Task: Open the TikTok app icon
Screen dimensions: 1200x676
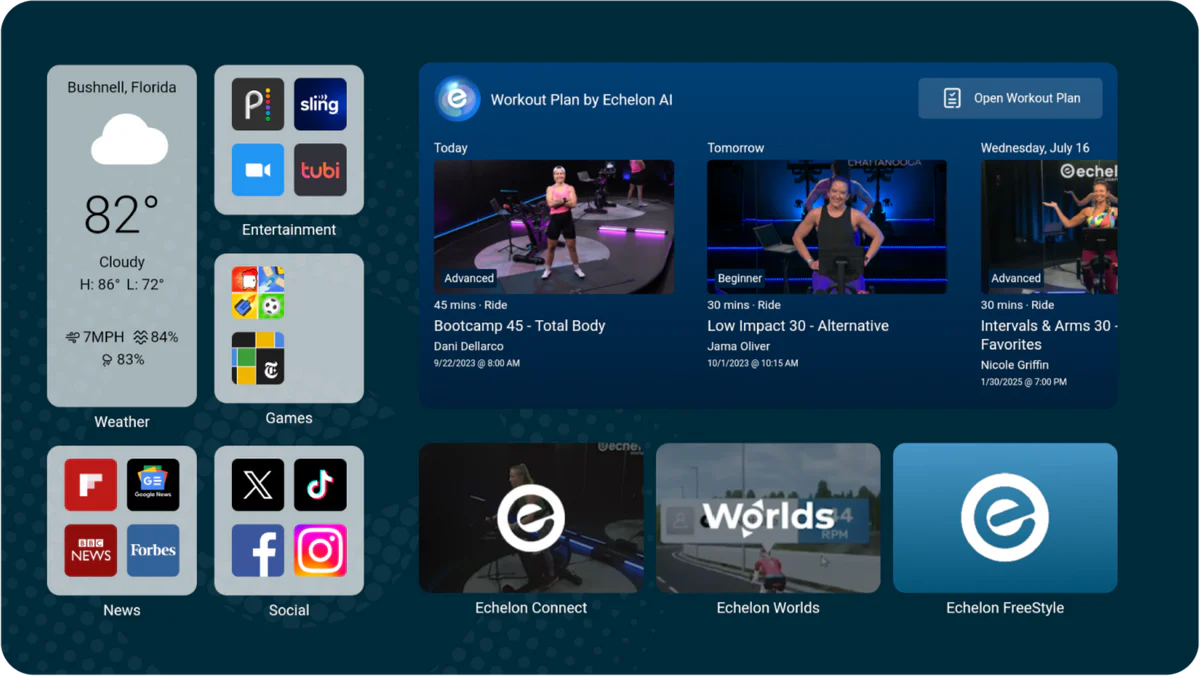Action: 320,485
